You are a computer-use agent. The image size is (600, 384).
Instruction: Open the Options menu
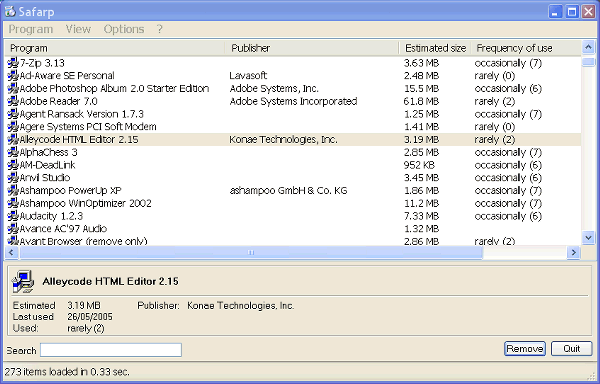(124, 29)
